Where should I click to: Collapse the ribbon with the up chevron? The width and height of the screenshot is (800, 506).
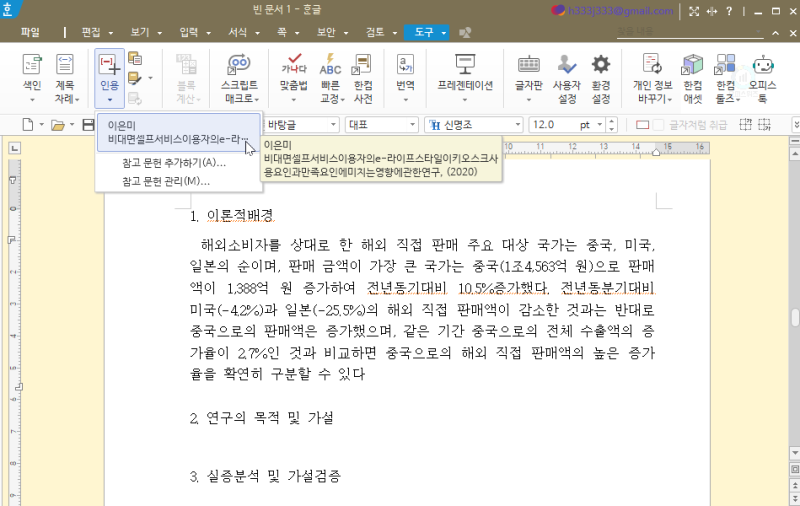[776, 33]
